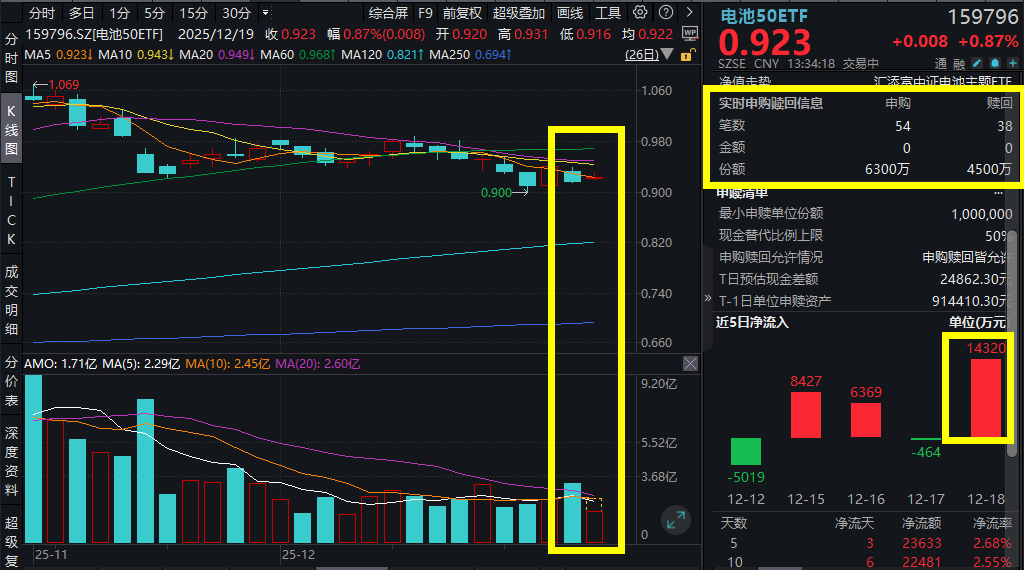Click right panel vertical scrollbar
Viewport: 1024px width, 570px height.
pos(1012,343)
